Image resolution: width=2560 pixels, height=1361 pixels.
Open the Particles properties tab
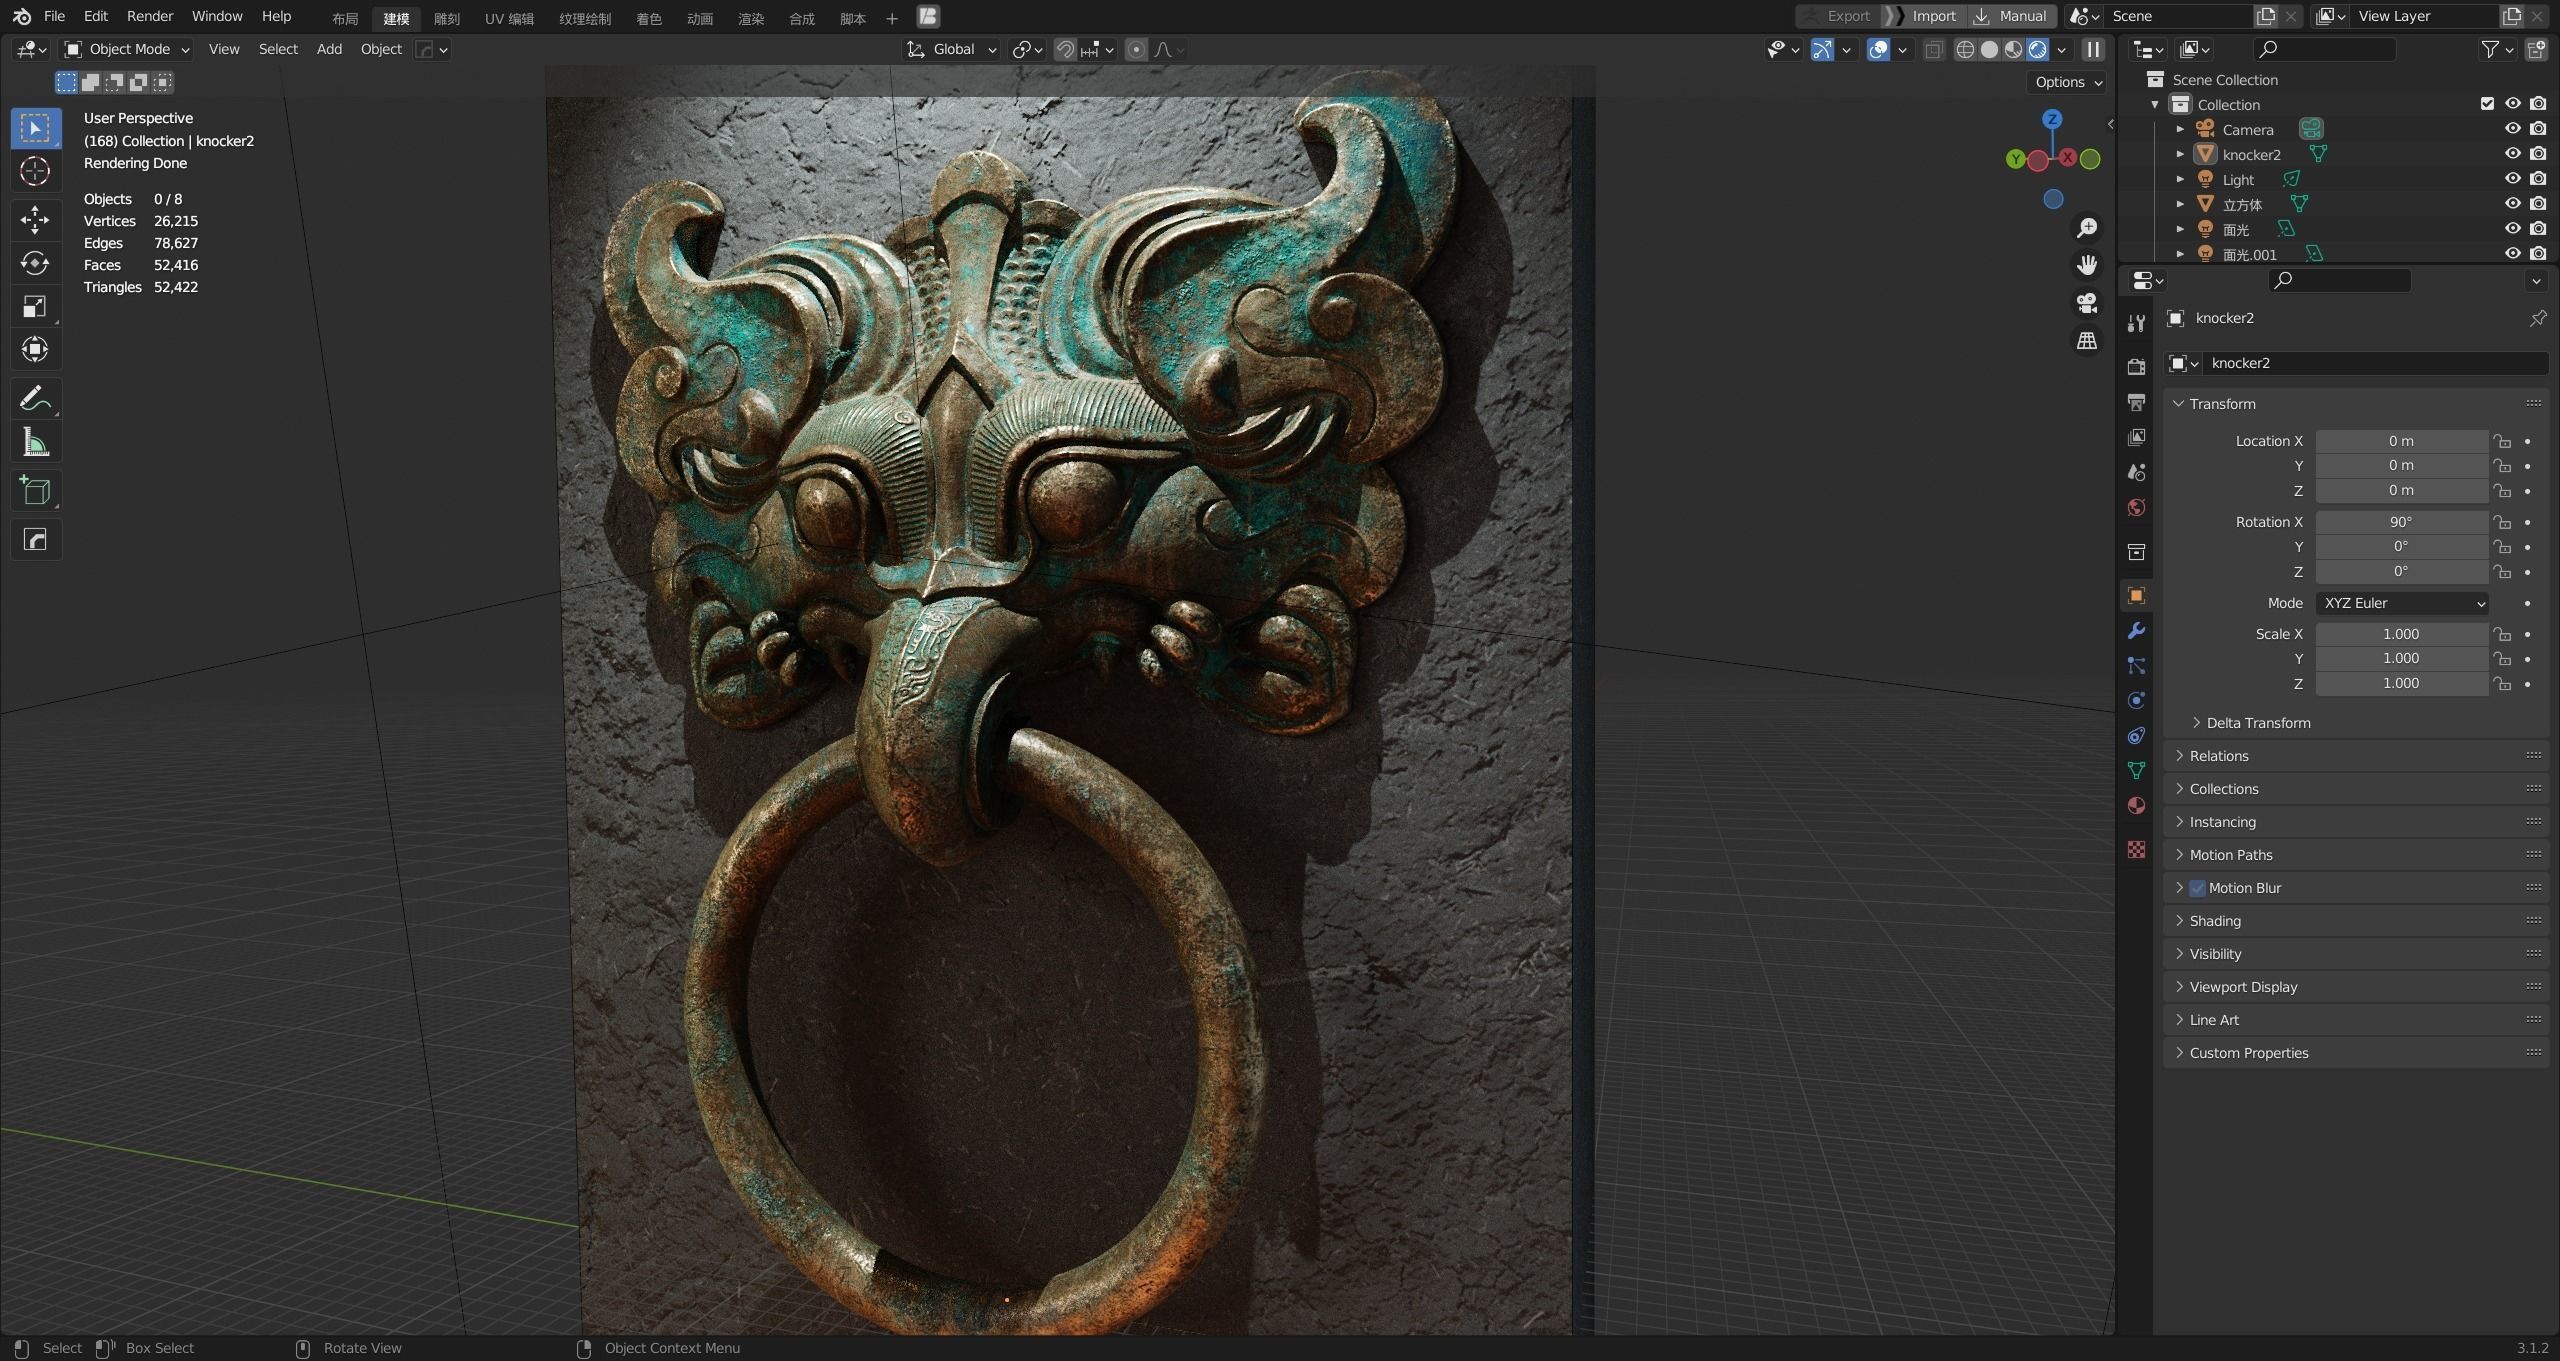click(x=2136, y=665)
